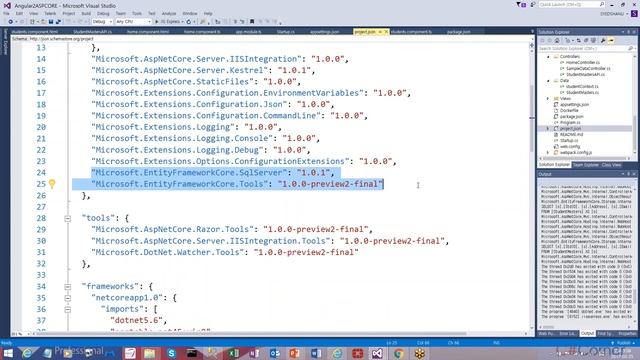Image resolution: width=640 pixels, height=360 pixels.
Task: Click the browser refresh toolbar icon
Action: (x=189, y=22)
